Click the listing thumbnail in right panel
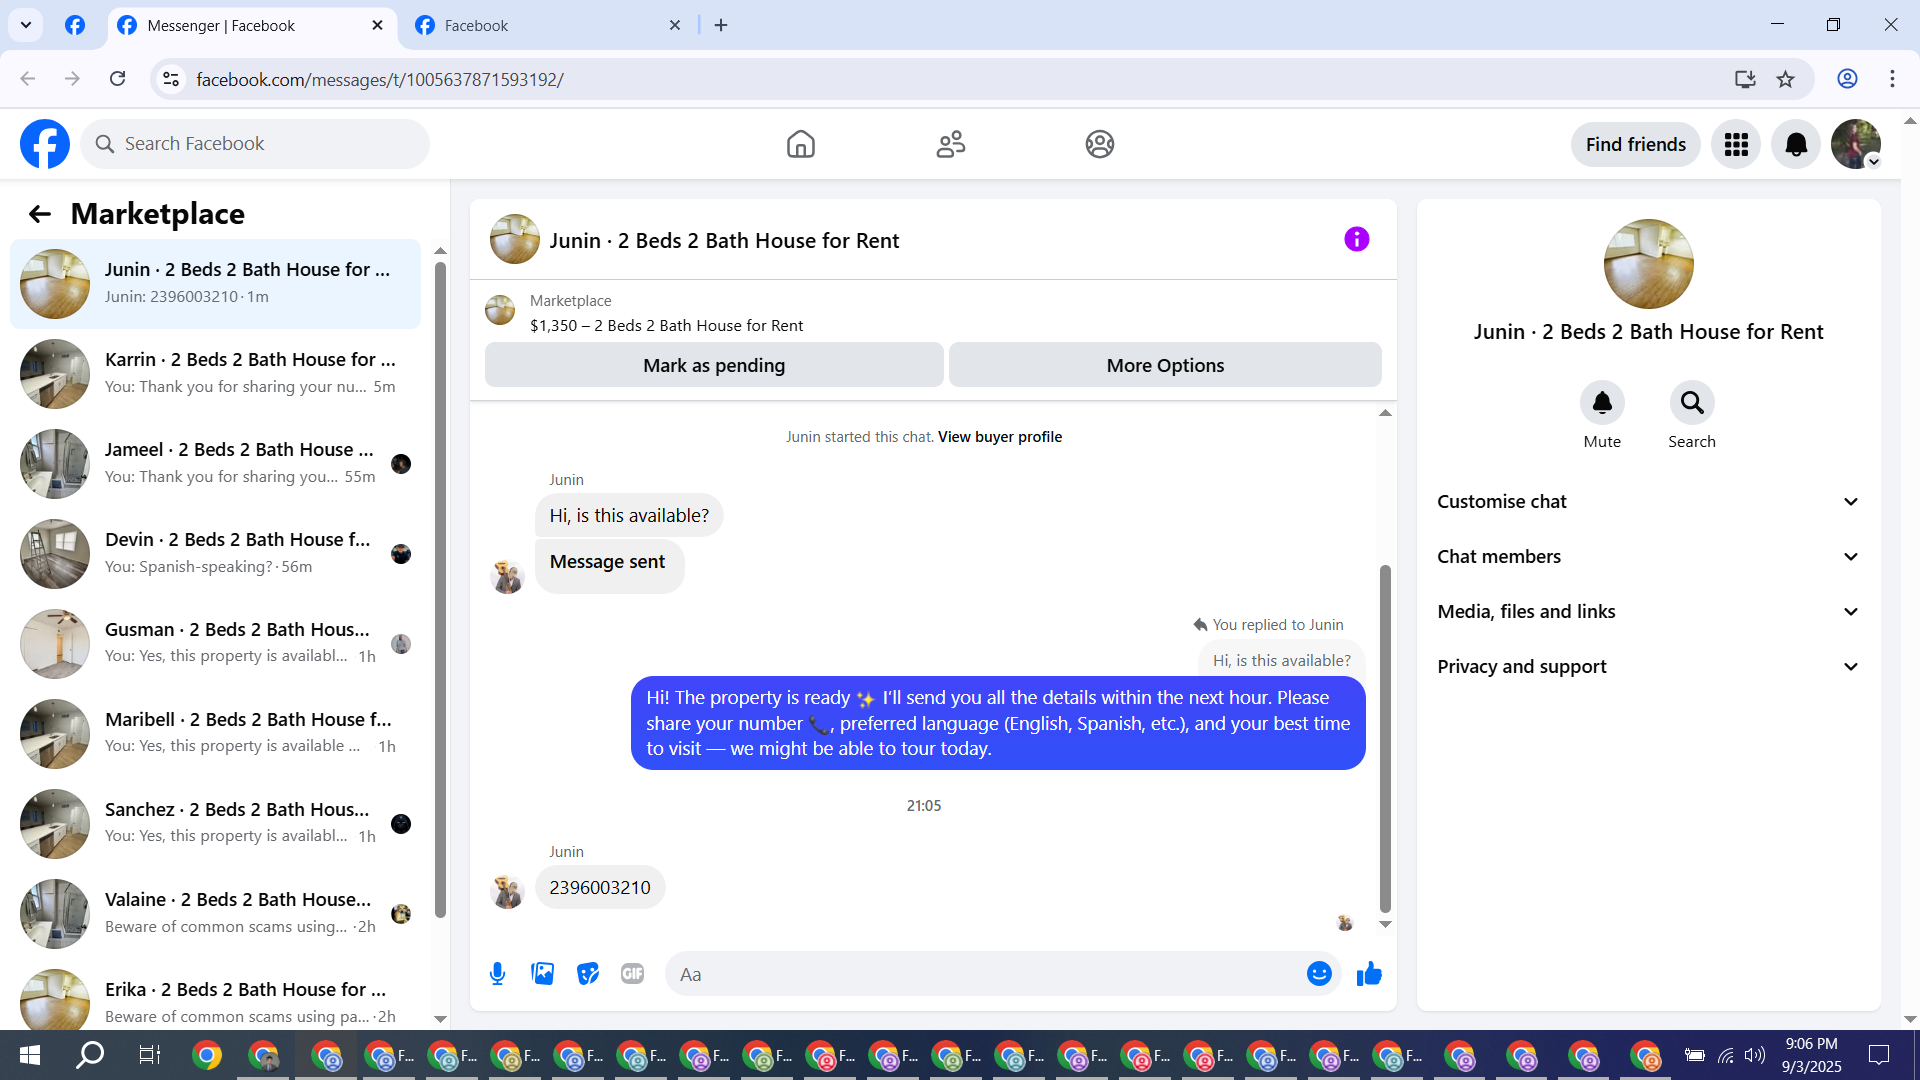Image resolution: width=1920 pixels, height=1080 pixels. tap(1648, 264)
